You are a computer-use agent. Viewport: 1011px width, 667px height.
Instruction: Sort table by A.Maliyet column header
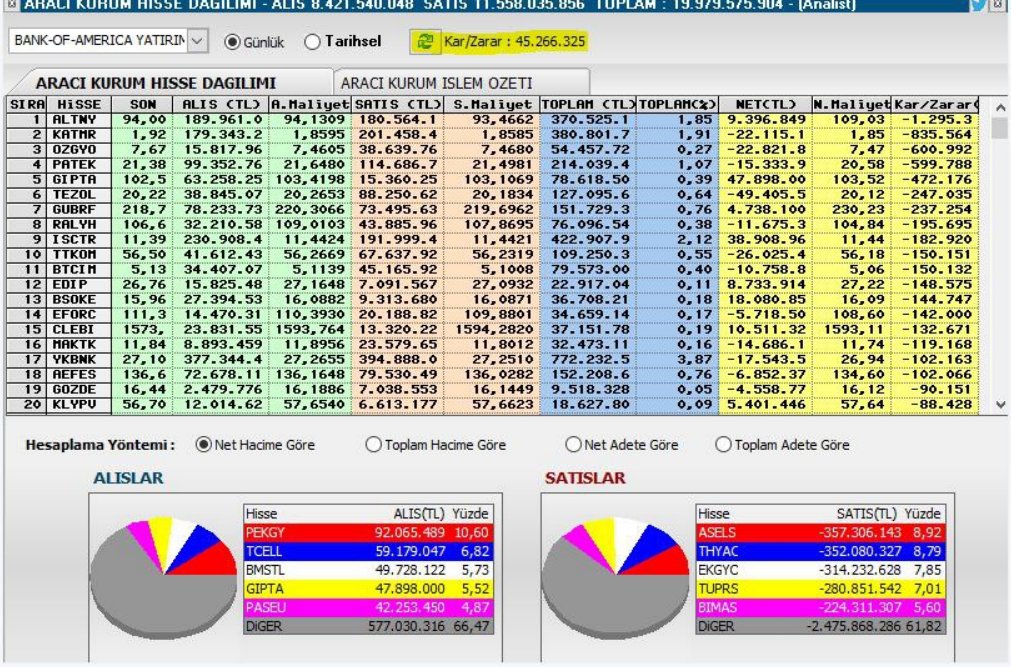tap(310, 105)
